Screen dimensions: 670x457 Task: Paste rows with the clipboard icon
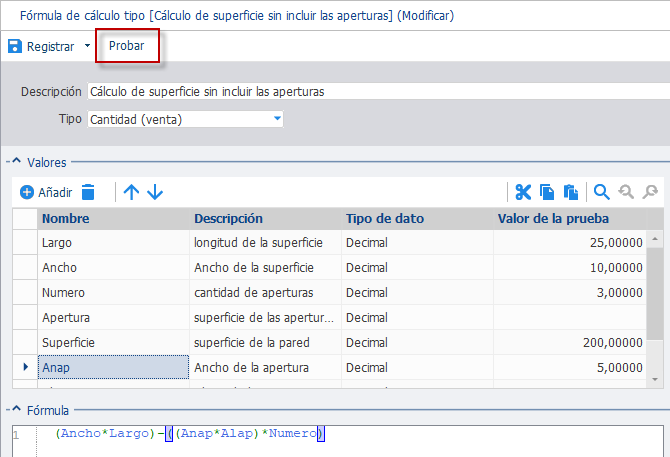570,192
